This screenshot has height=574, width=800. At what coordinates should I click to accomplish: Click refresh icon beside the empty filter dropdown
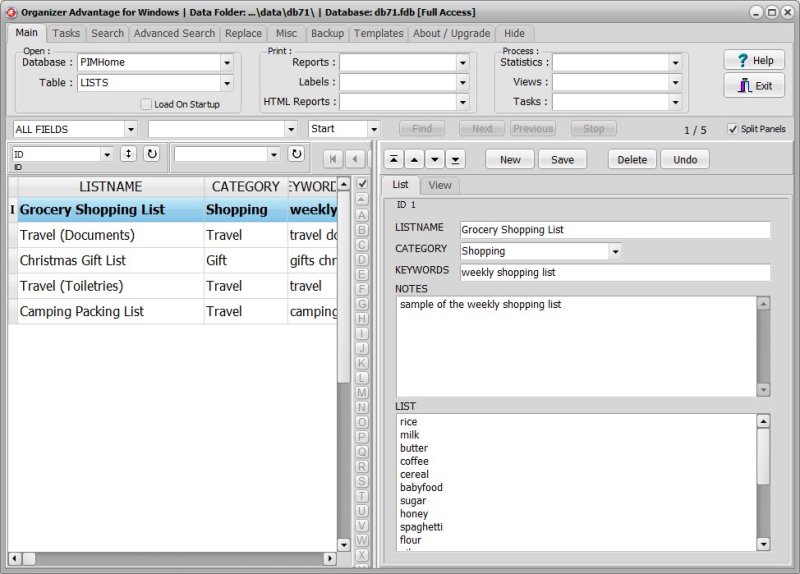[296, 154]
